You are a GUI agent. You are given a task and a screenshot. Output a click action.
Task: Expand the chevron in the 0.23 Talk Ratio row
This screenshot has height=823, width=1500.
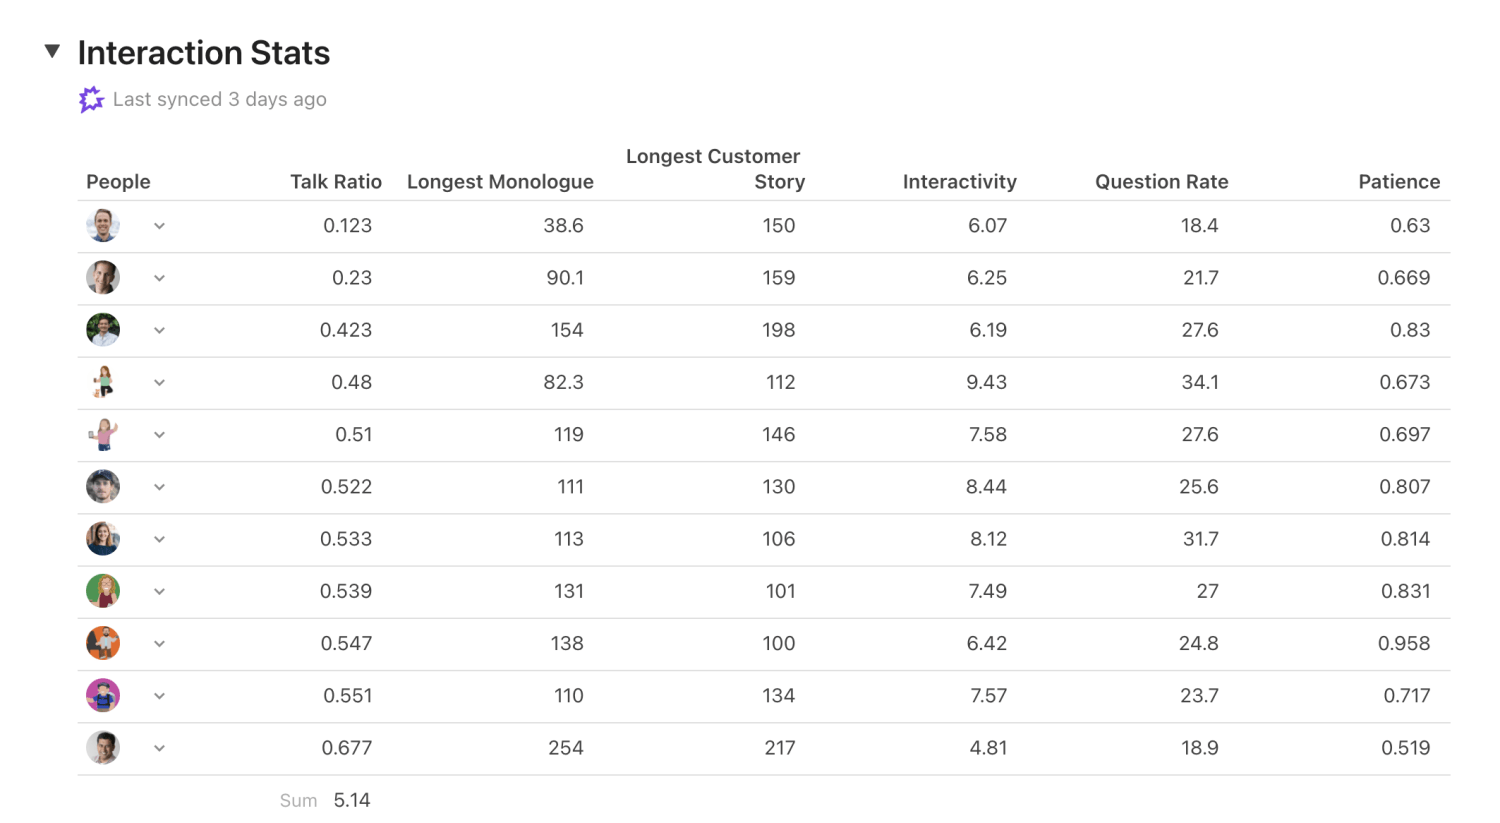[159, 278]
